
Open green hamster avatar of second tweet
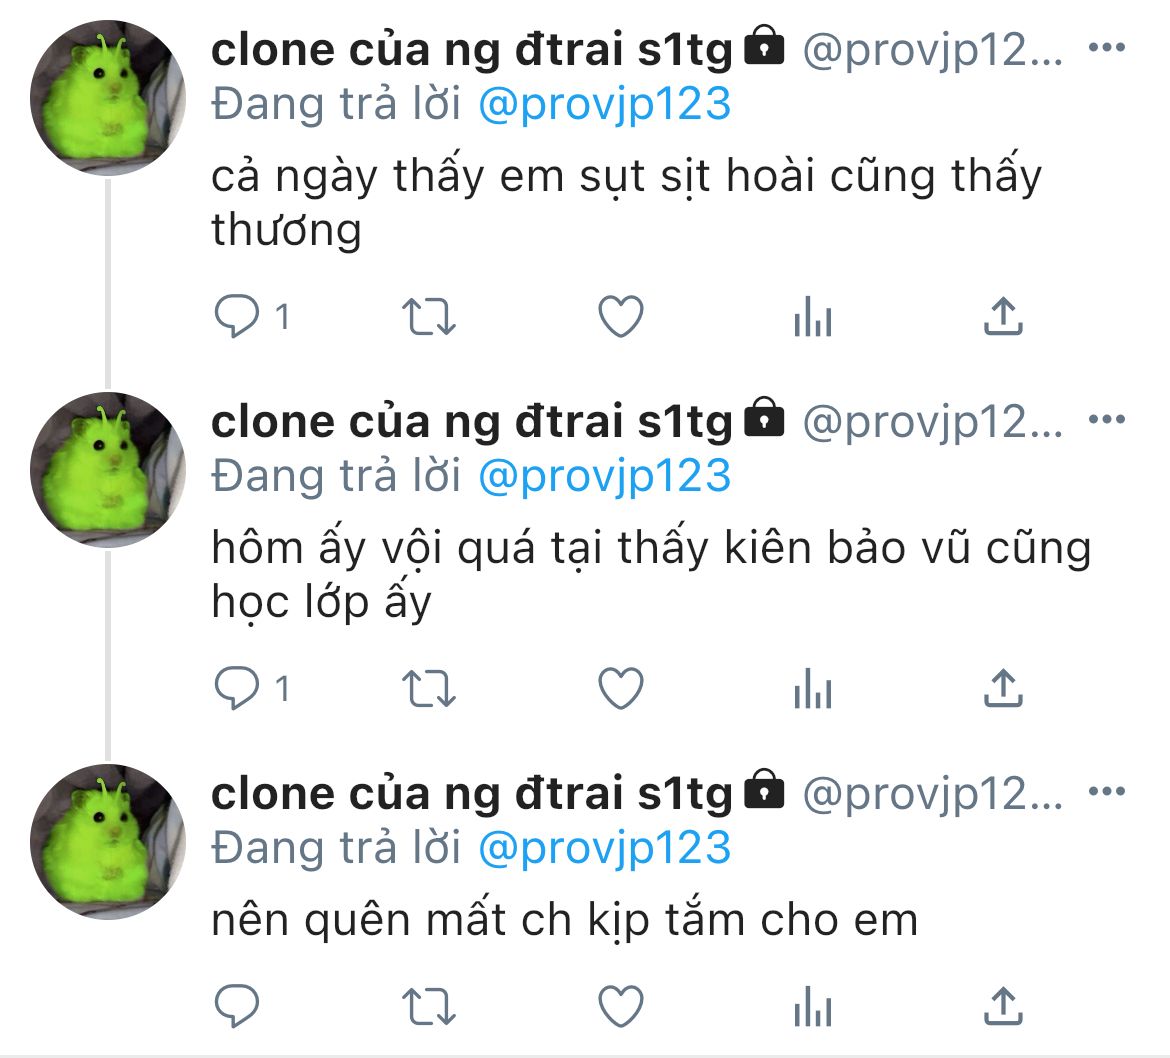[108, 470]
